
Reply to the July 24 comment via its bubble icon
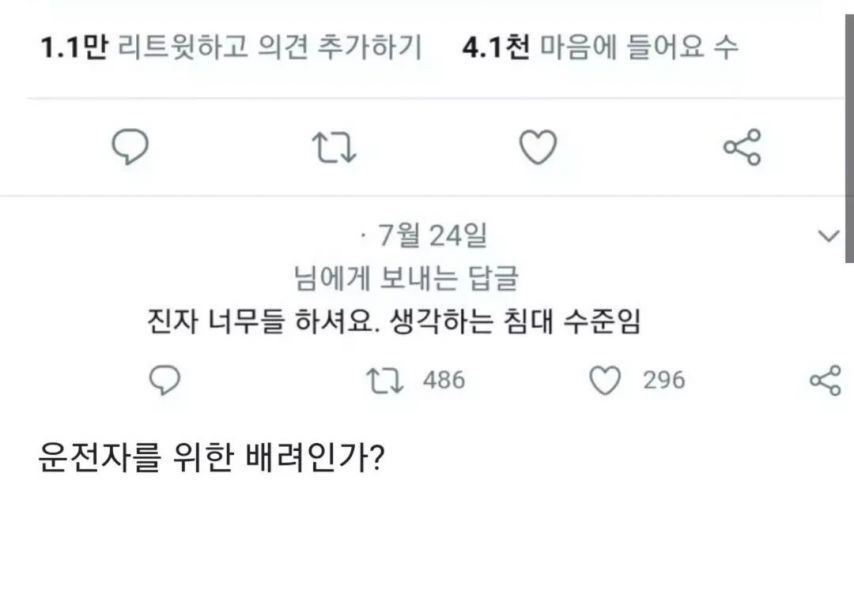pyautogui.click(x=164, y=380)
